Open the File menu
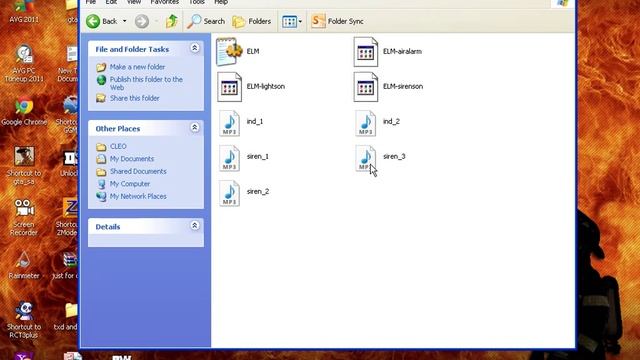The image size is (640, 360). (91, 2)
